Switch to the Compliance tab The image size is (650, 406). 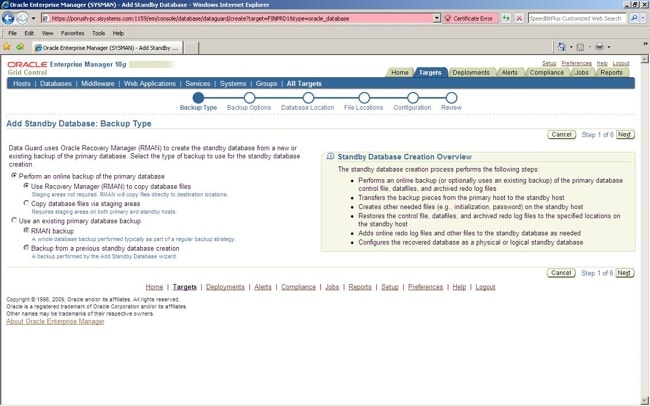point(547,72)
